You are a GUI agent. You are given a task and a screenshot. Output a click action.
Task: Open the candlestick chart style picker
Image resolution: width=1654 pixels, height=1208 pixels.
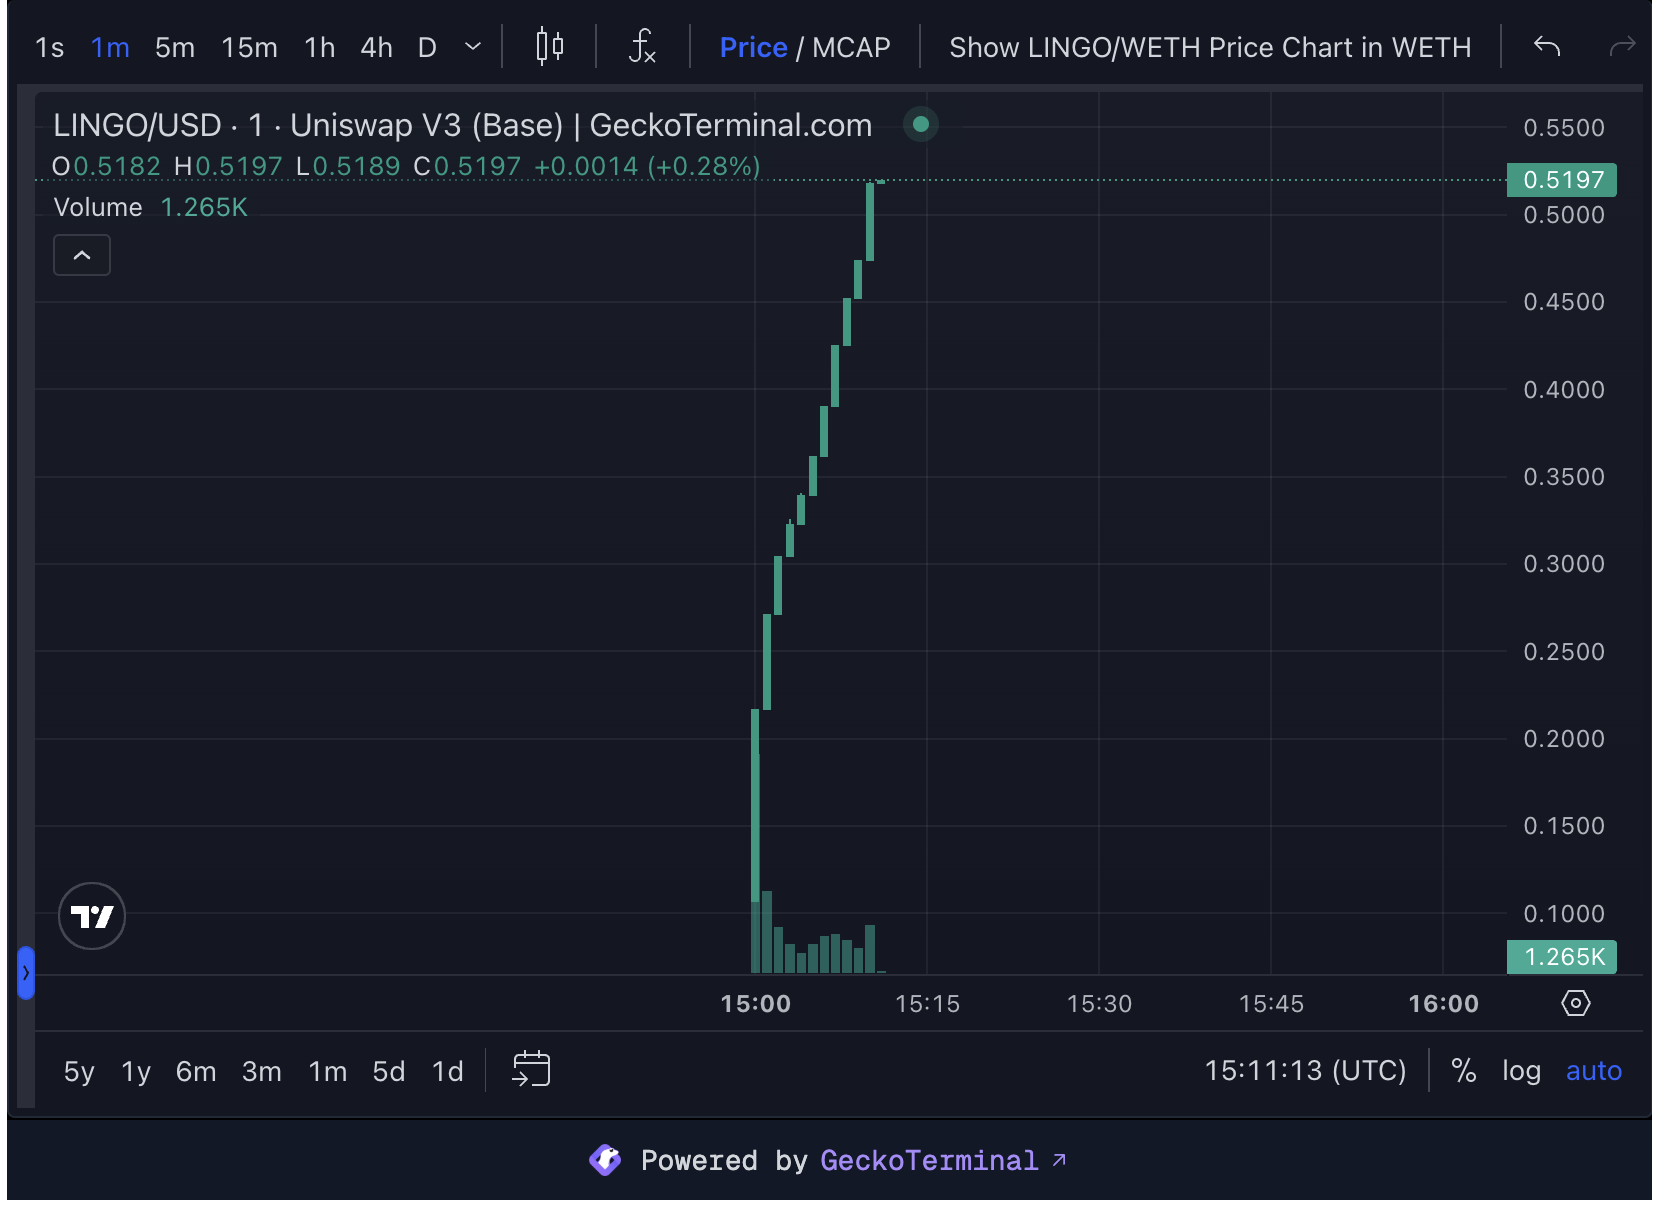point(549,46)
